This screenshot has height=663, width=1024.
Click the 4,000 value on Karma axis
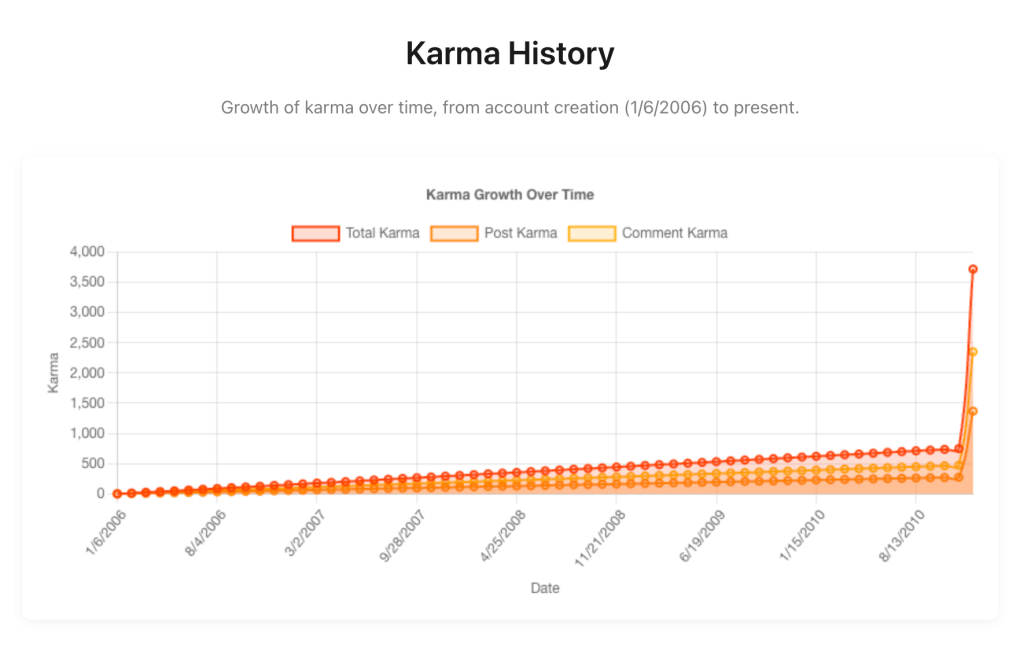(x=88, y=252)
